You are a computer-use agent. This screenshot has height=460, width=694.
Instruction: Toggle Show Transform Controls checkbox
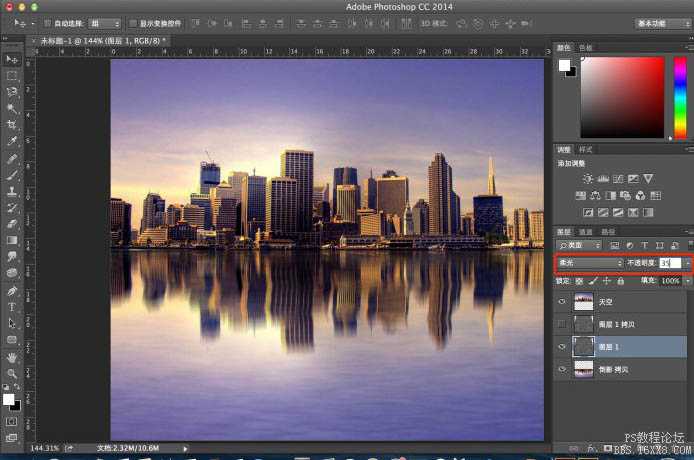point(133,23)
